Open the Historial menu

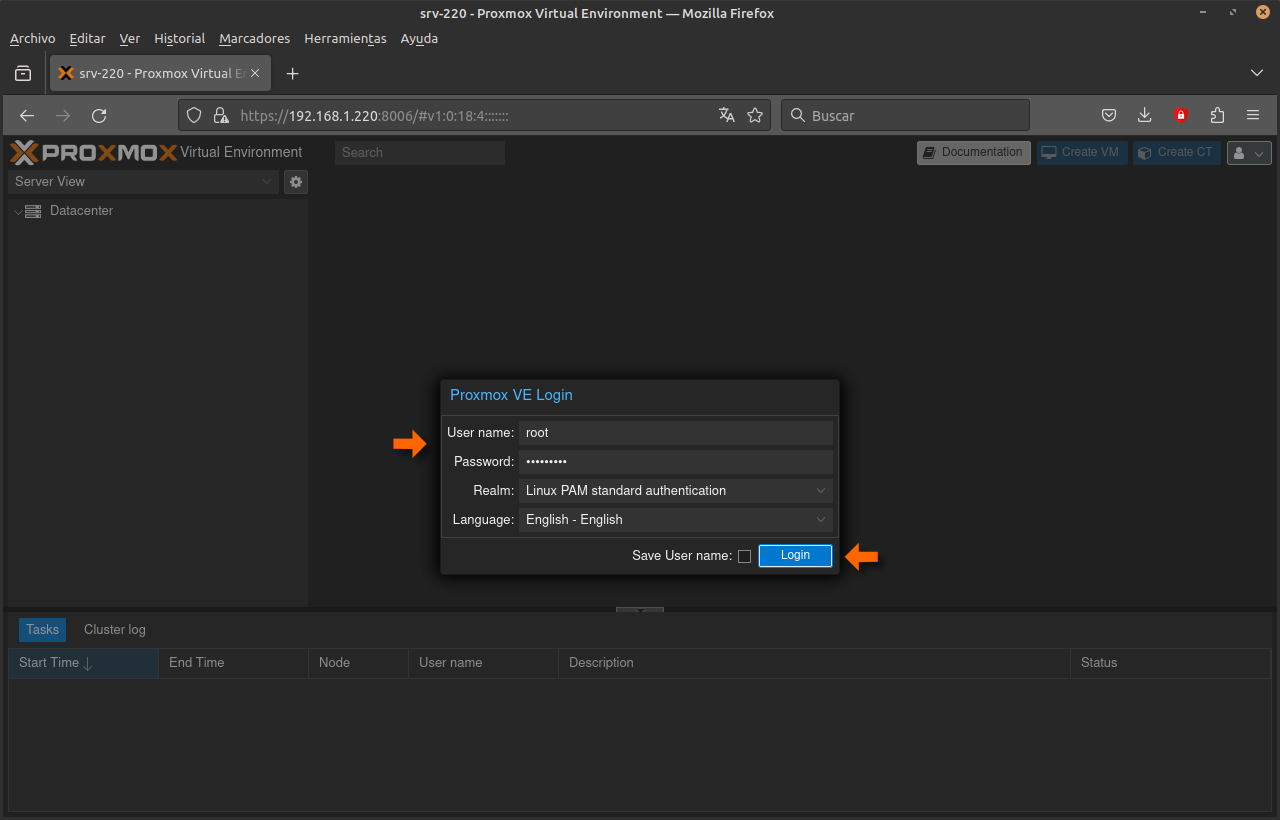180,38
